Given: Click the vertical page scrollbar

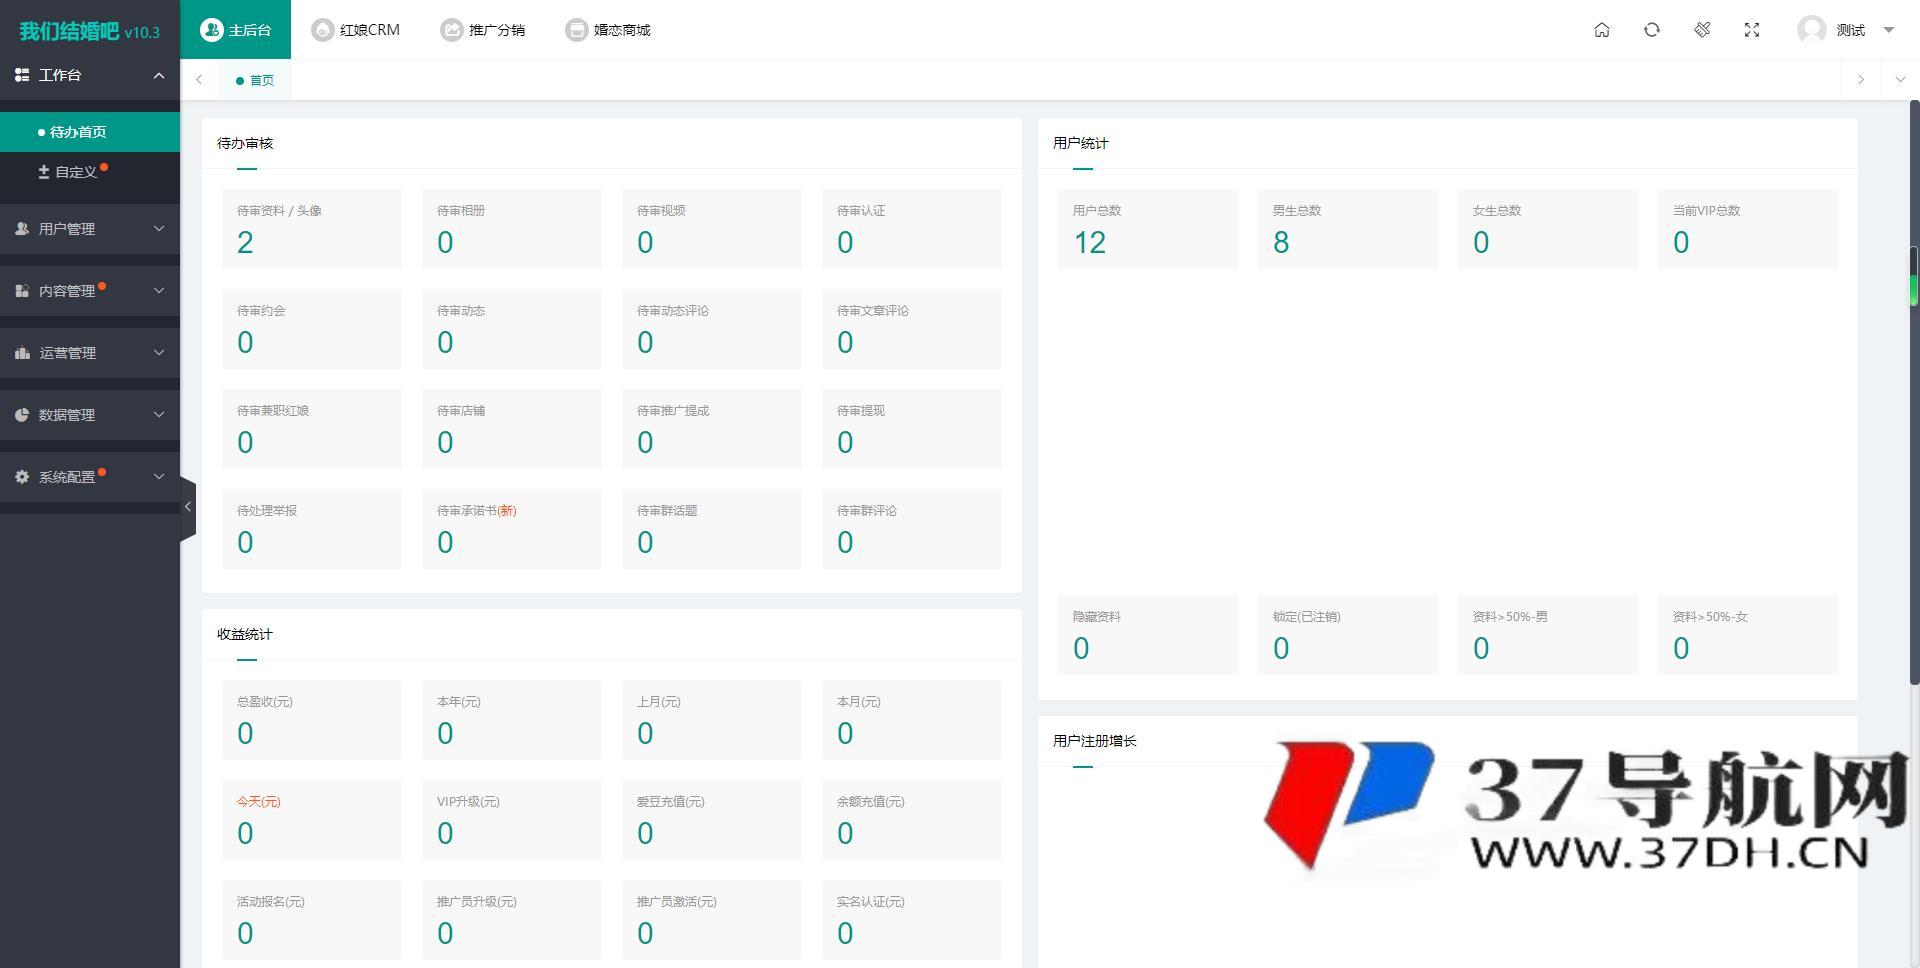Looking at the screenshot, I should [x=1914, y=400].
